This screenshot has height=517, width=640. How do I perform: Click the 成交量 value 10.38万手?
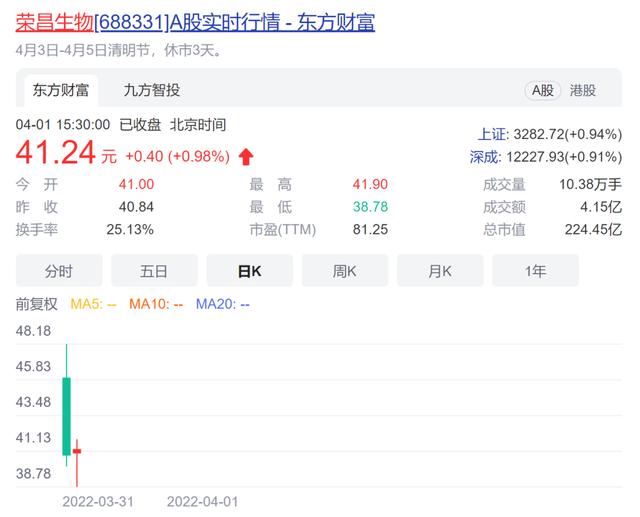590,184
